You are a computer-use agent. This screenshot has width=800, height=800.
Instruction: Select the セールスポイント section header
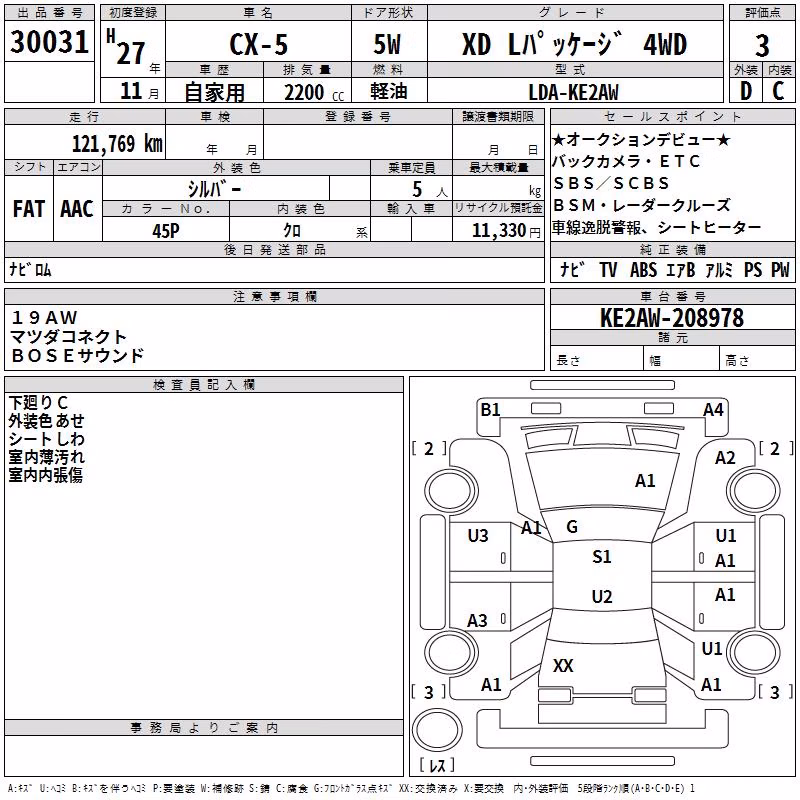pyautogui.click(x=672, y=116)
